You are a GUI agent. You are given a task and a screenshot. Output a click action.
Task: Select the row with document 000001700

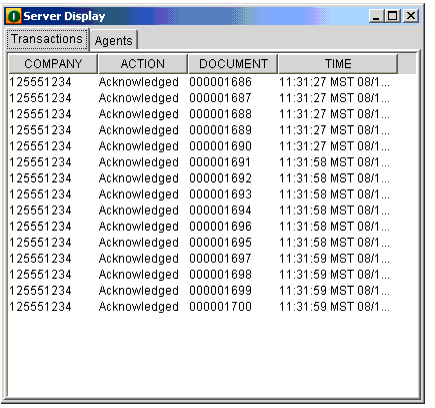(212, 307)
